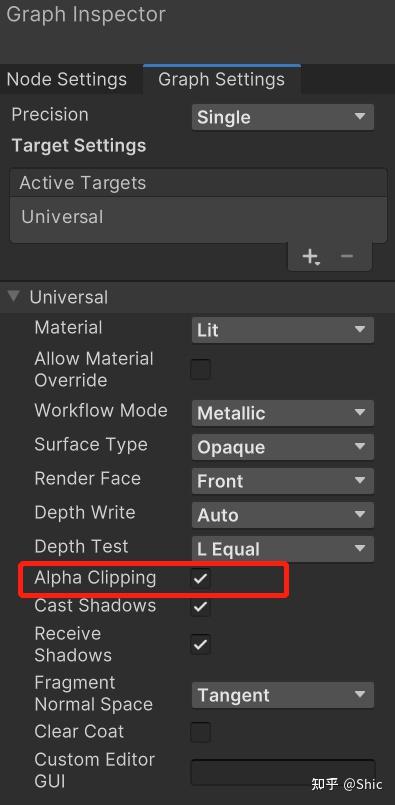Open the Render Face dropdown
The height and width of the screenshot is (805, 395).
pyautogui.click(x=283, y=481)
